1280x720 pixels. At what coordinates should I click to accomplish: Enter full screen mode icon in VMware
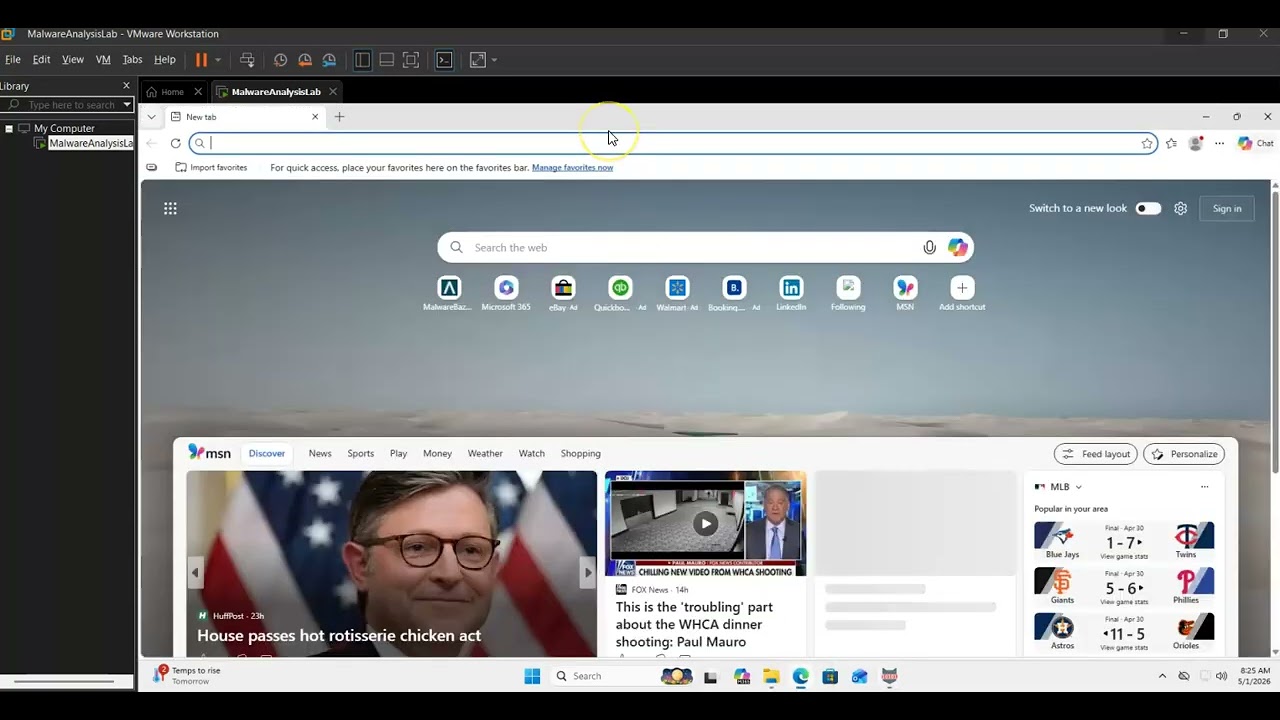[411, 60]
